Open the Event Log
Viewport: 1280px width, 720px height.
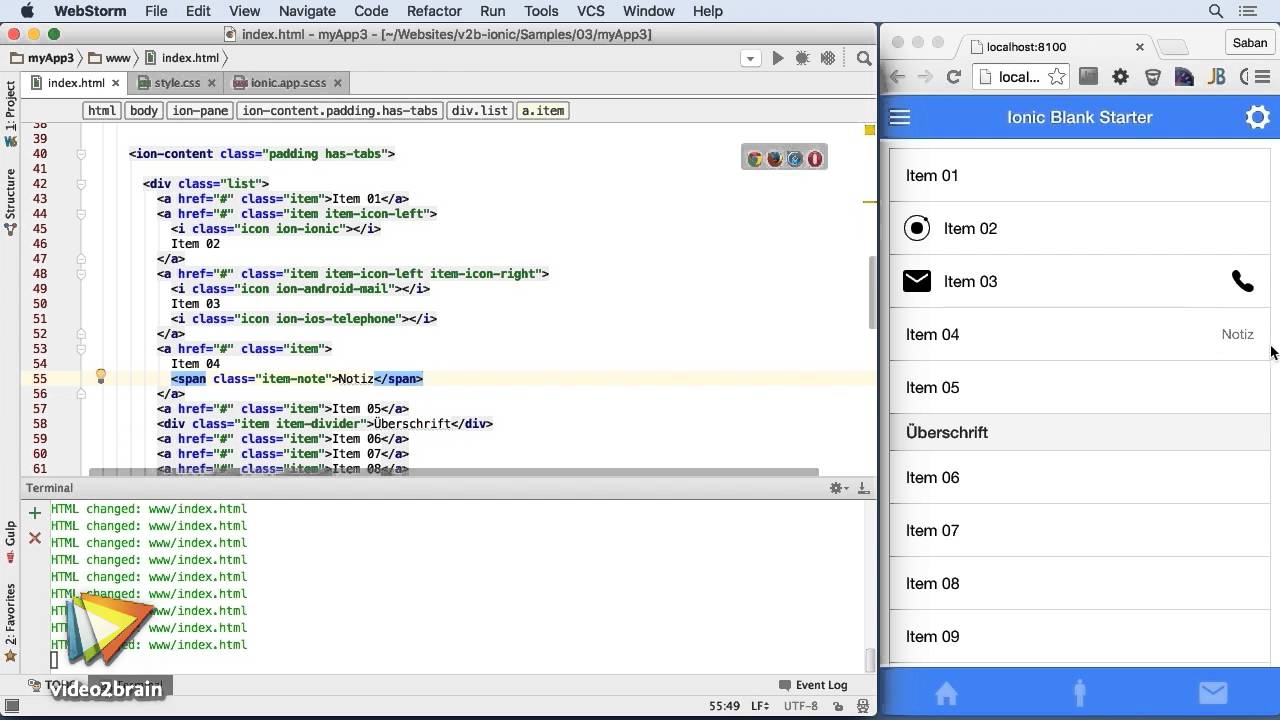812,685
